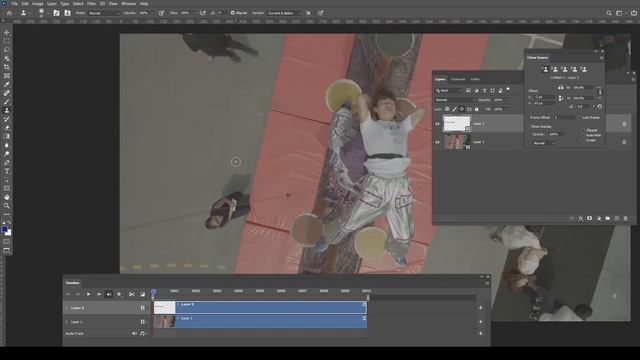Add audio to Audio Track
This screenshot has height=360, width=640.
[480, 333]
